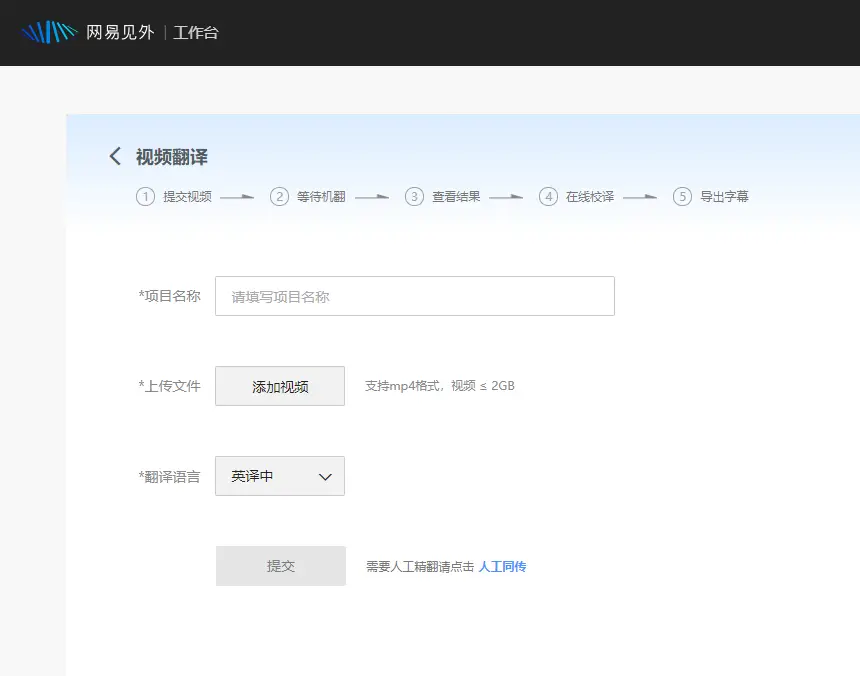
Task: Open the 工作台 workspace menu item
Action: pos(196,32)
